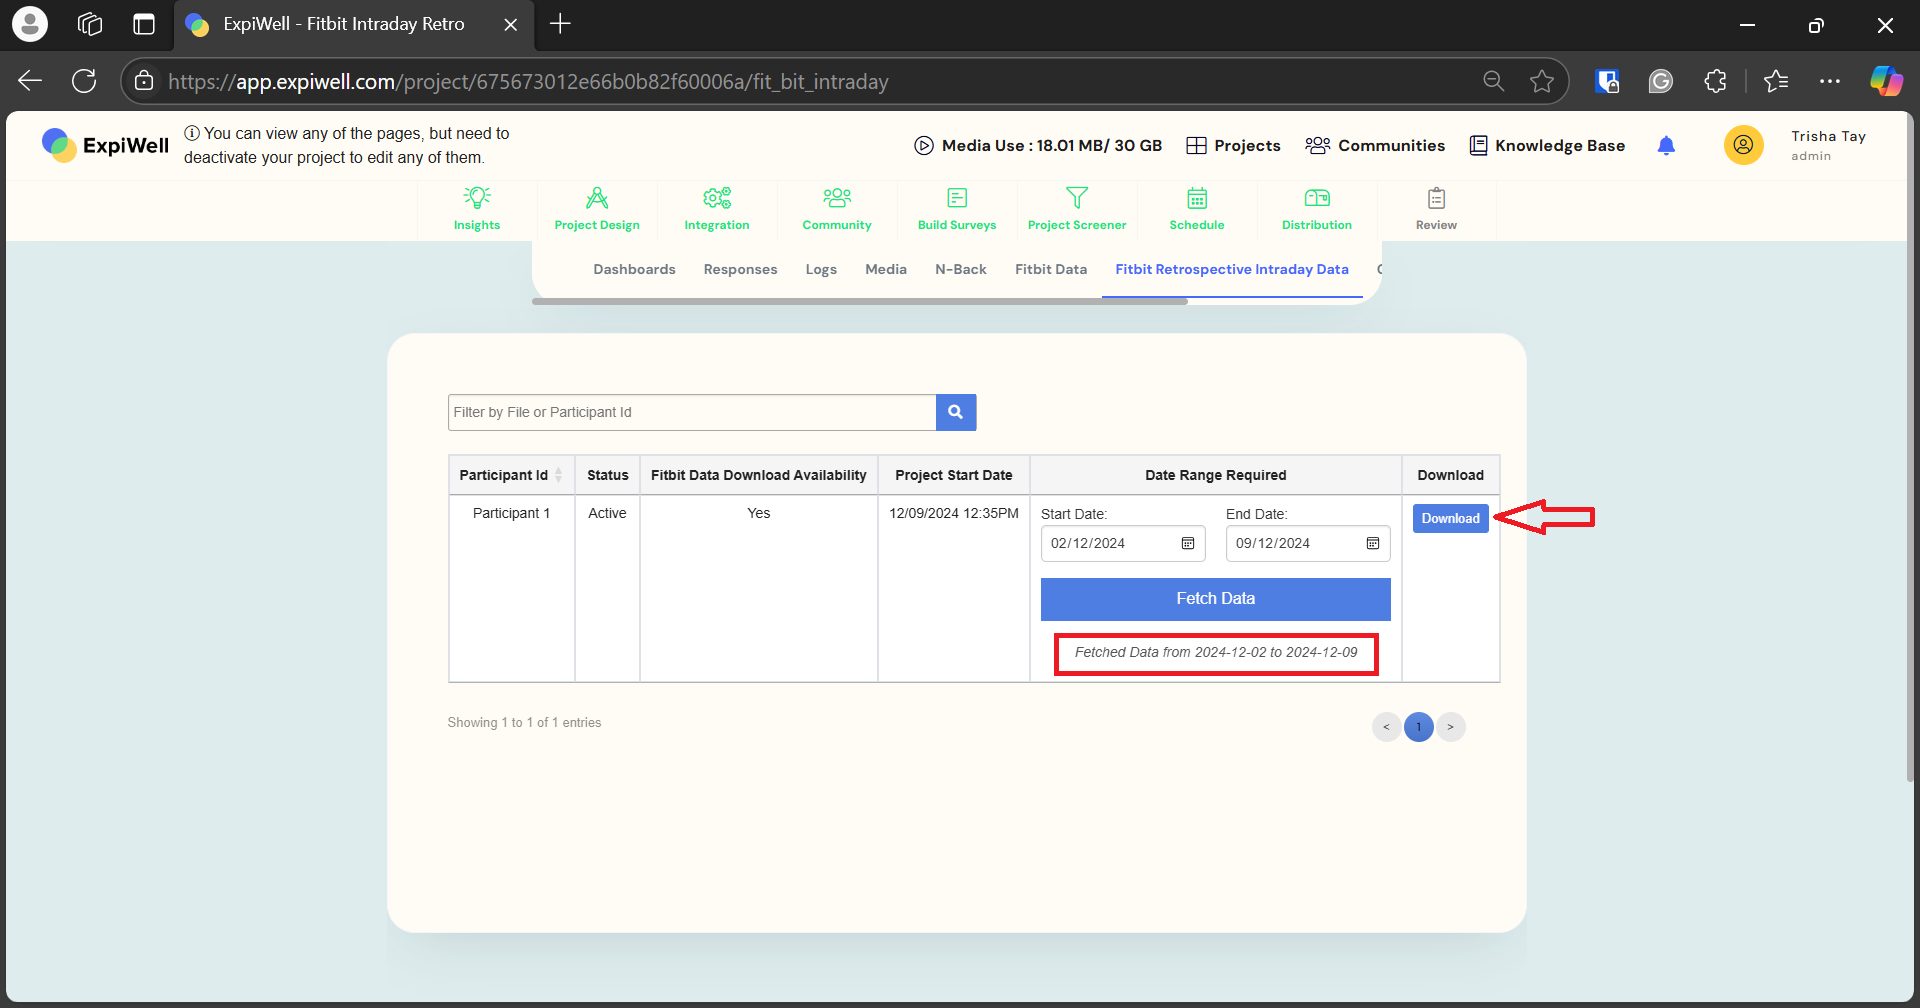Open the Start Date calendar picker icon

(x=1188, y=543)
